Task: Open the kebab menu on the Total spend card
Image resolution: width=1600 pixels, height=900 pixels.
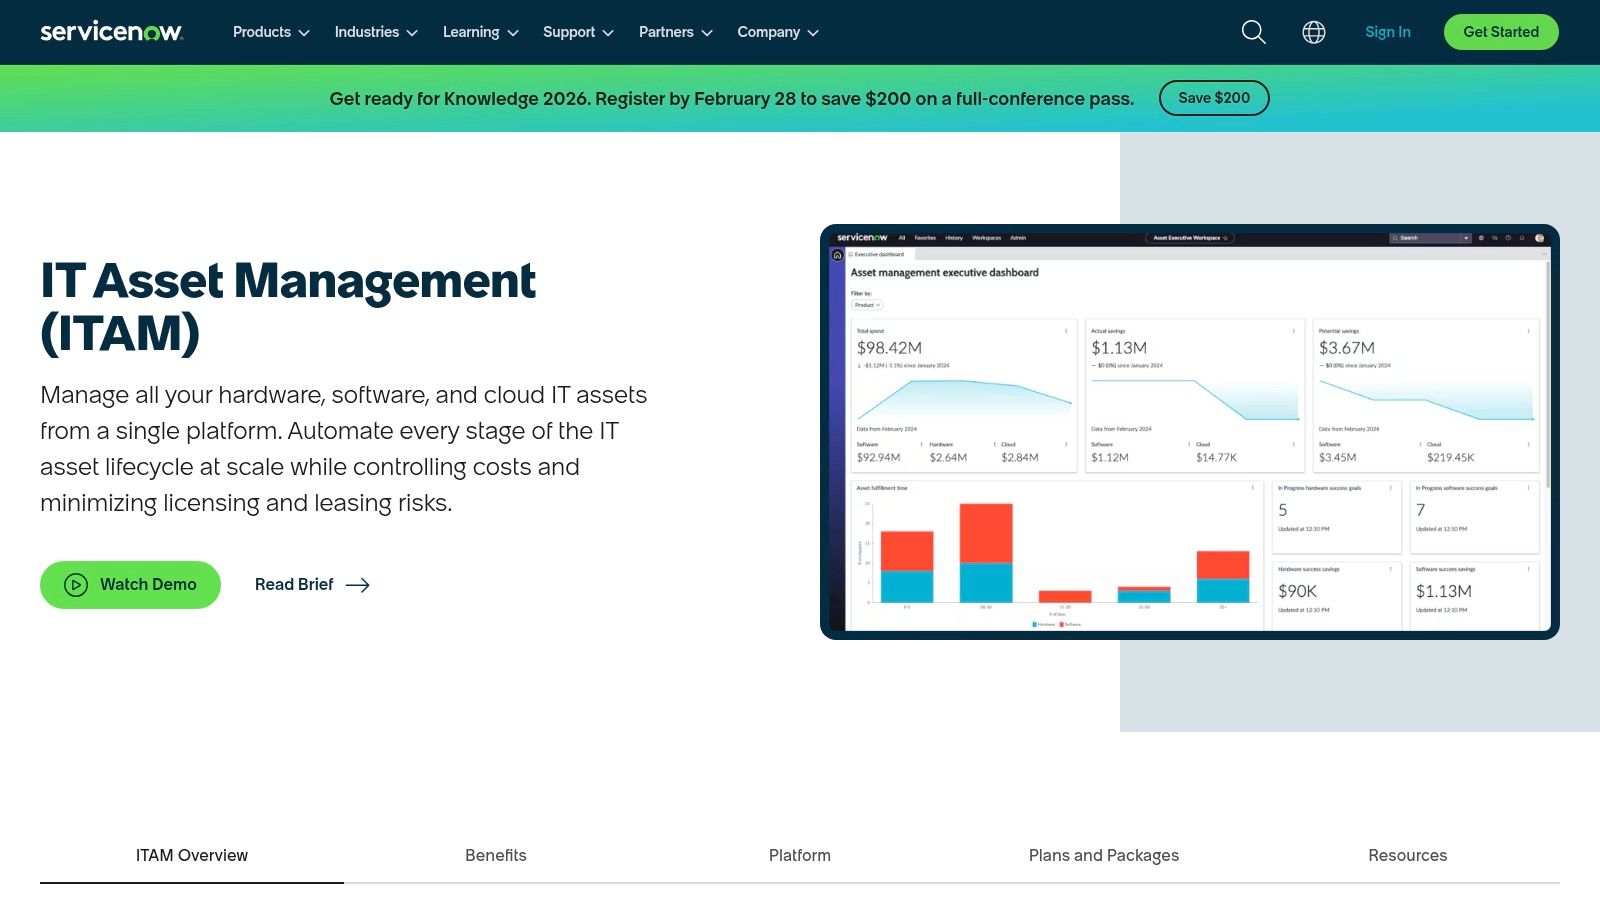Action: tap(1067, 332)
